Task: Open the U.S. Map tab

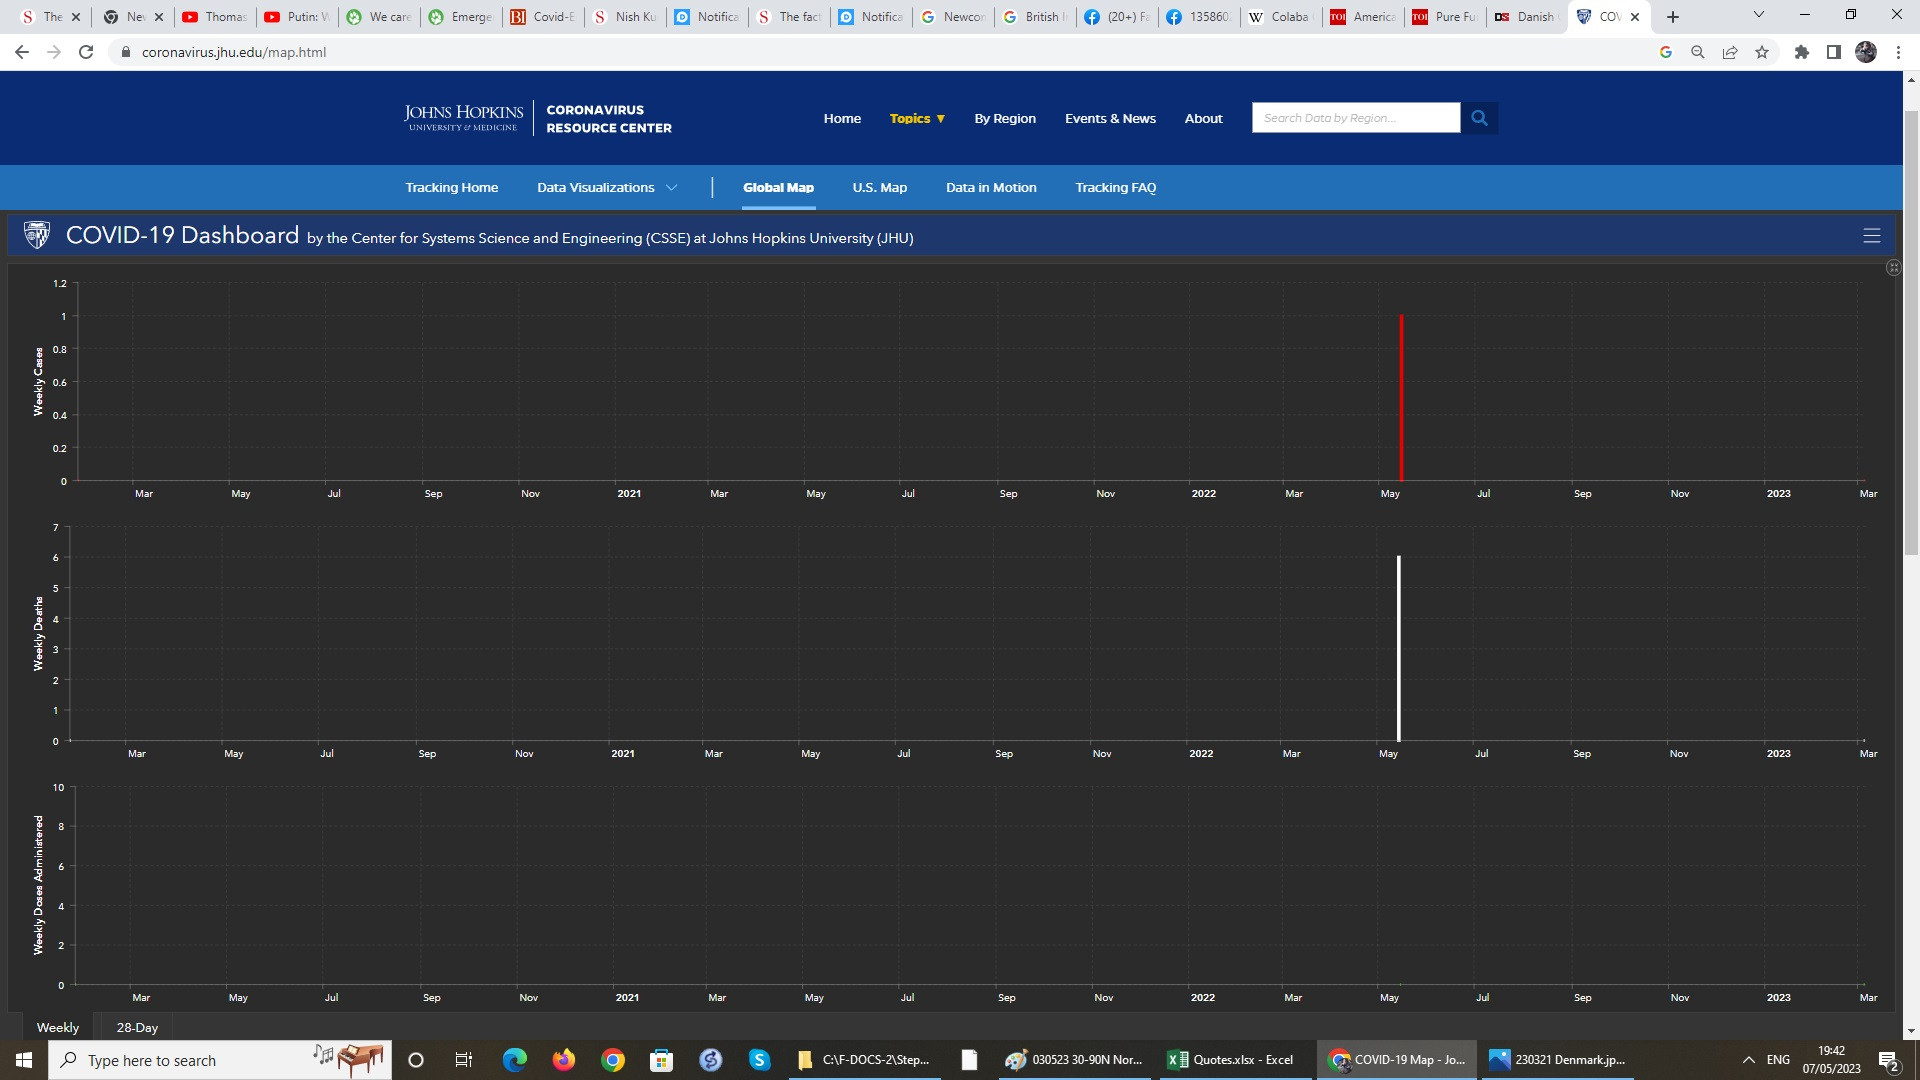Action: [879, 187]
